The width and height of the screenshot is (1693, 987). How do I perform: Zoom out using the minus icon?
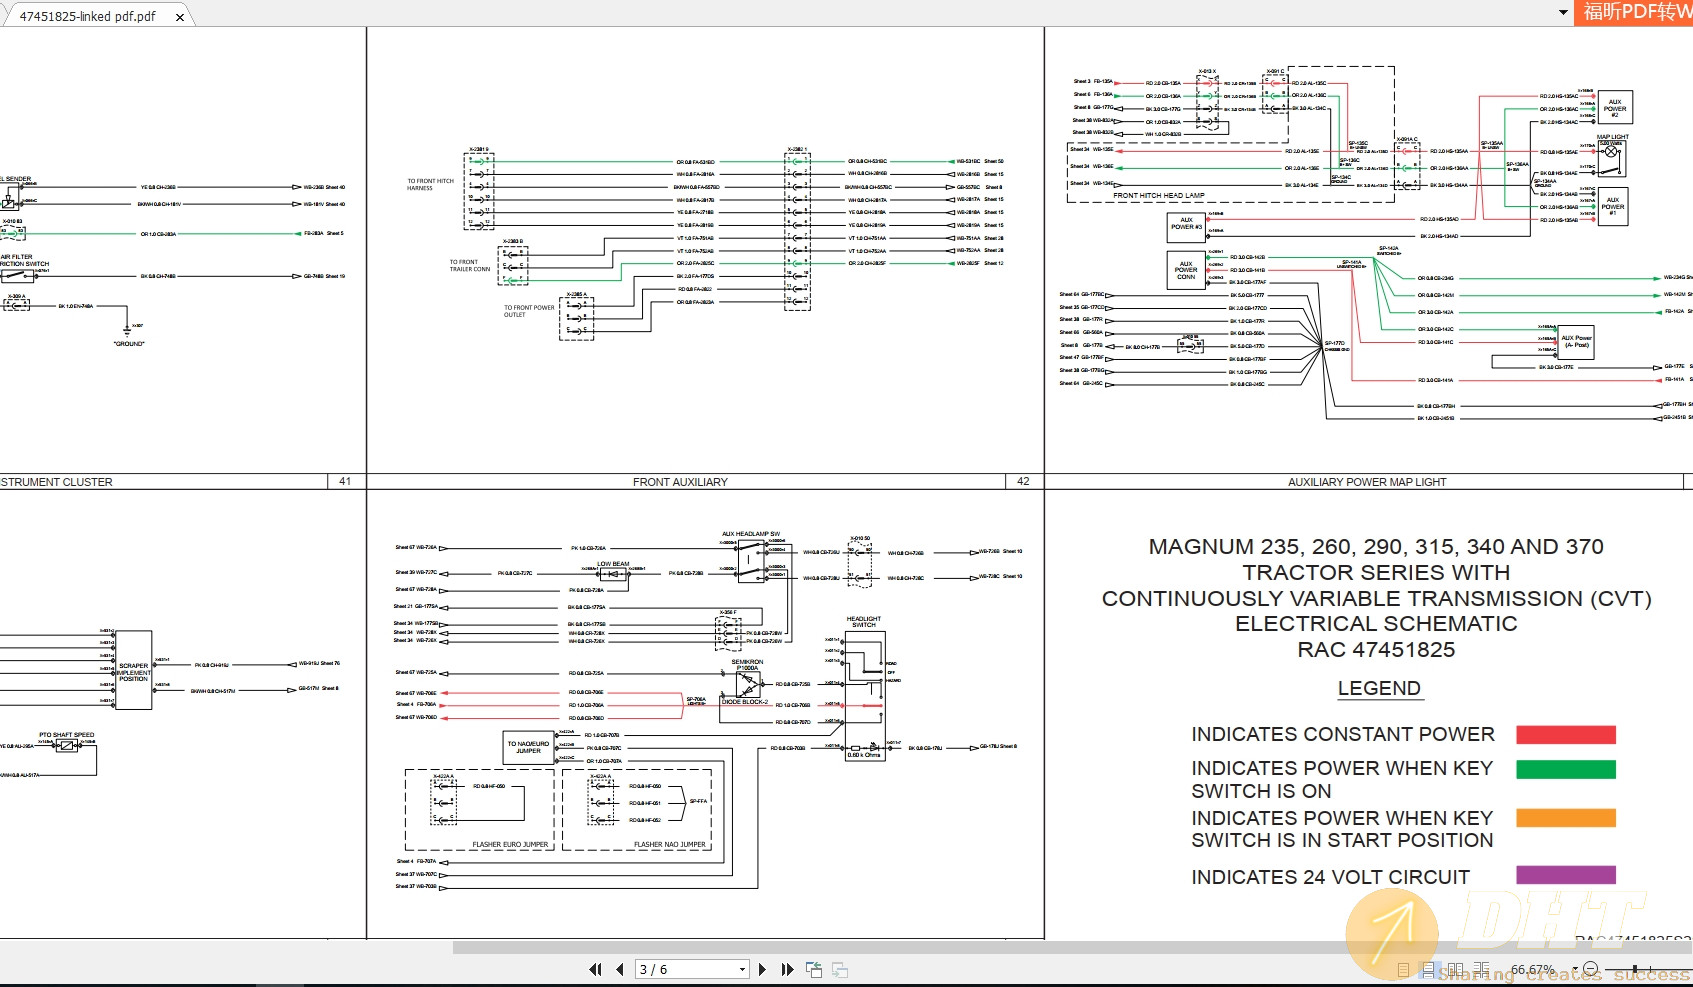tap(1591, 968)
